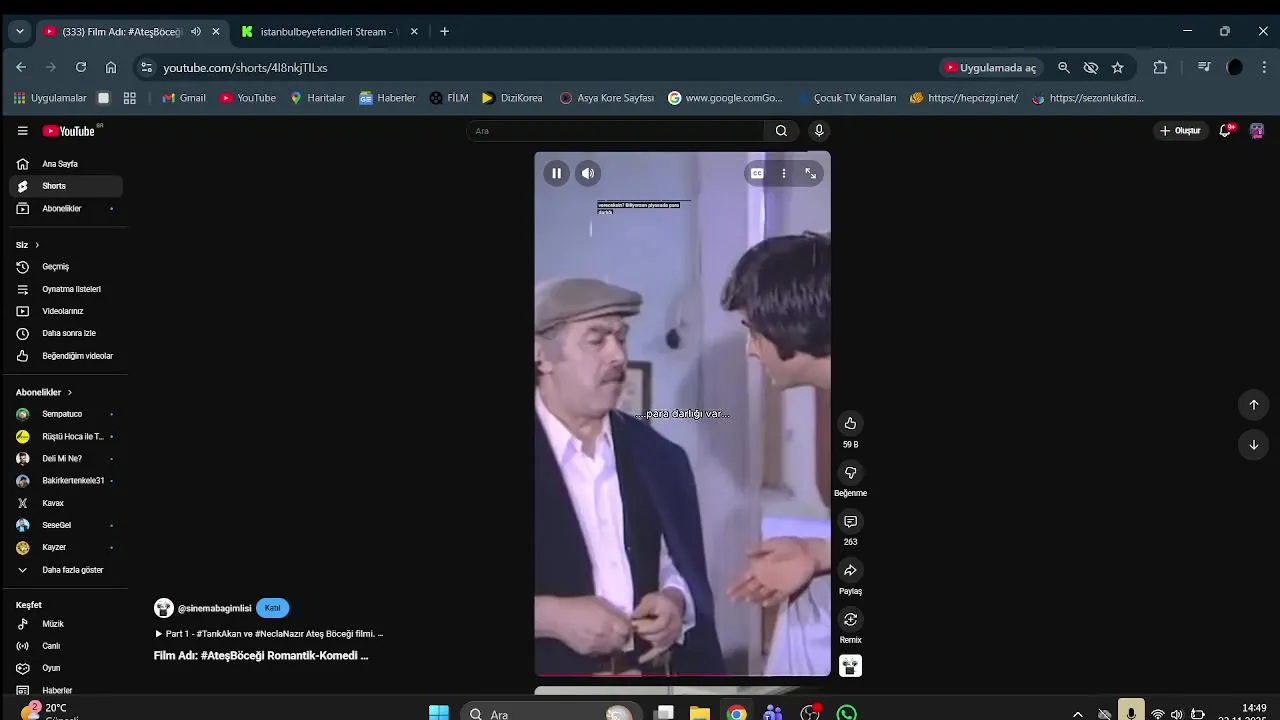The width and height of the screenshot is (1280, 720).
Task: Open Canlı under Keşfet
Action: coord(66,646)
